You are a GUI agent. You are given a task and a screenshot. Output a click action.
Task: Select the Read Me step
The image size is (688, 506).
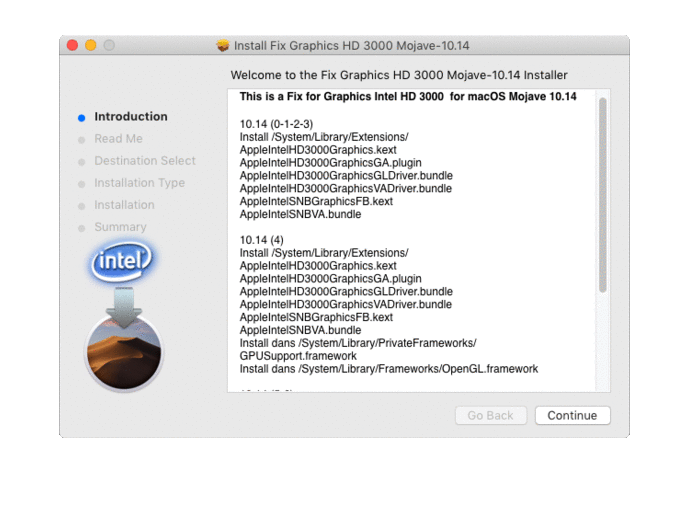click(118, 139)
